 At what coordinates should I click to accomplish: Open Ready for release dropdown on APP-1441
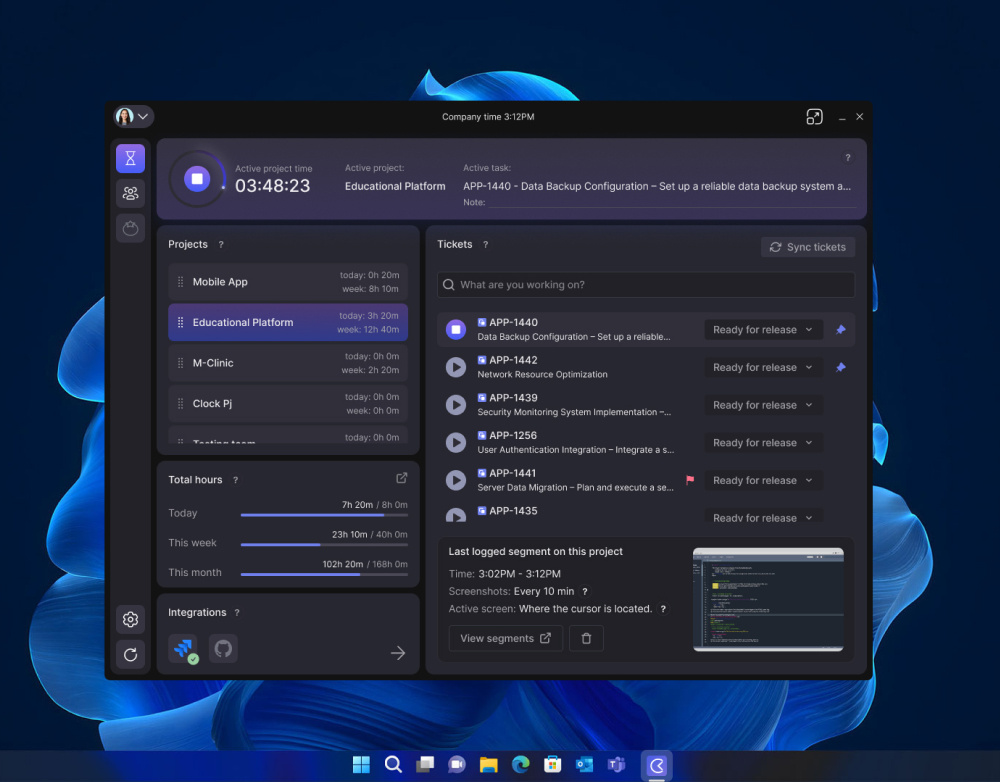[x=763, y=480]
